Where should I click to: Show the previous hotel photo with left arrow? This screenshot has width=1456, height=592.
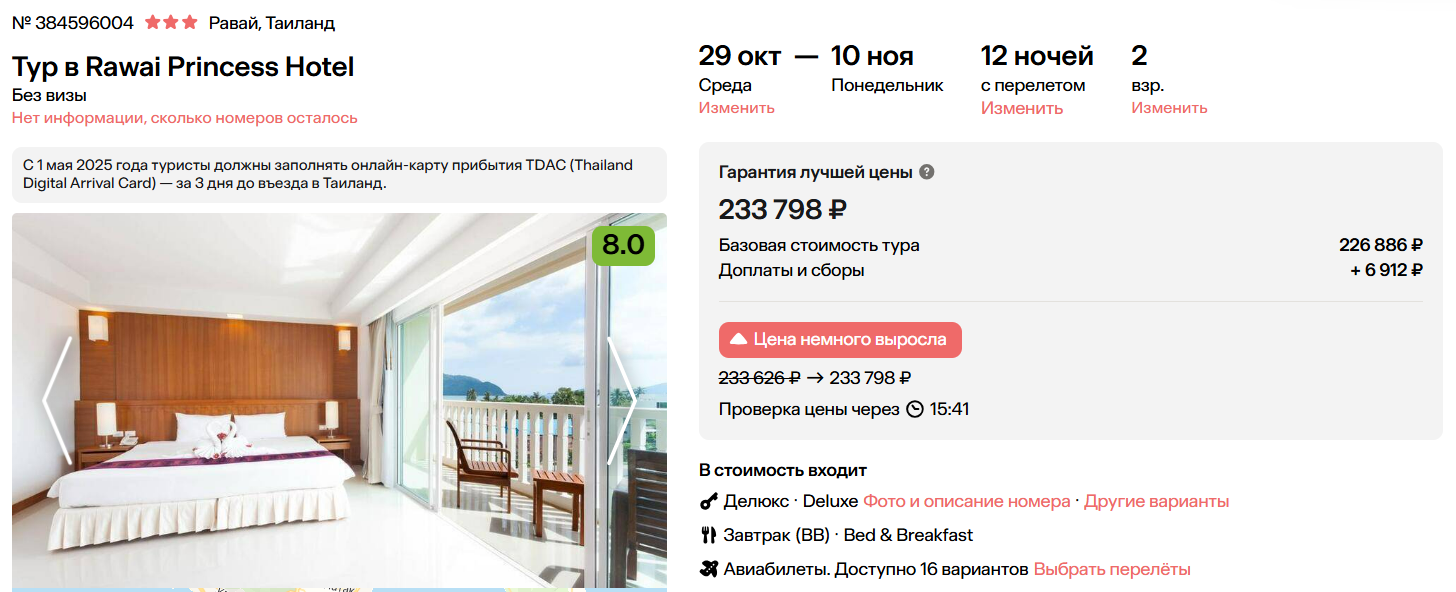pos(57,400)
